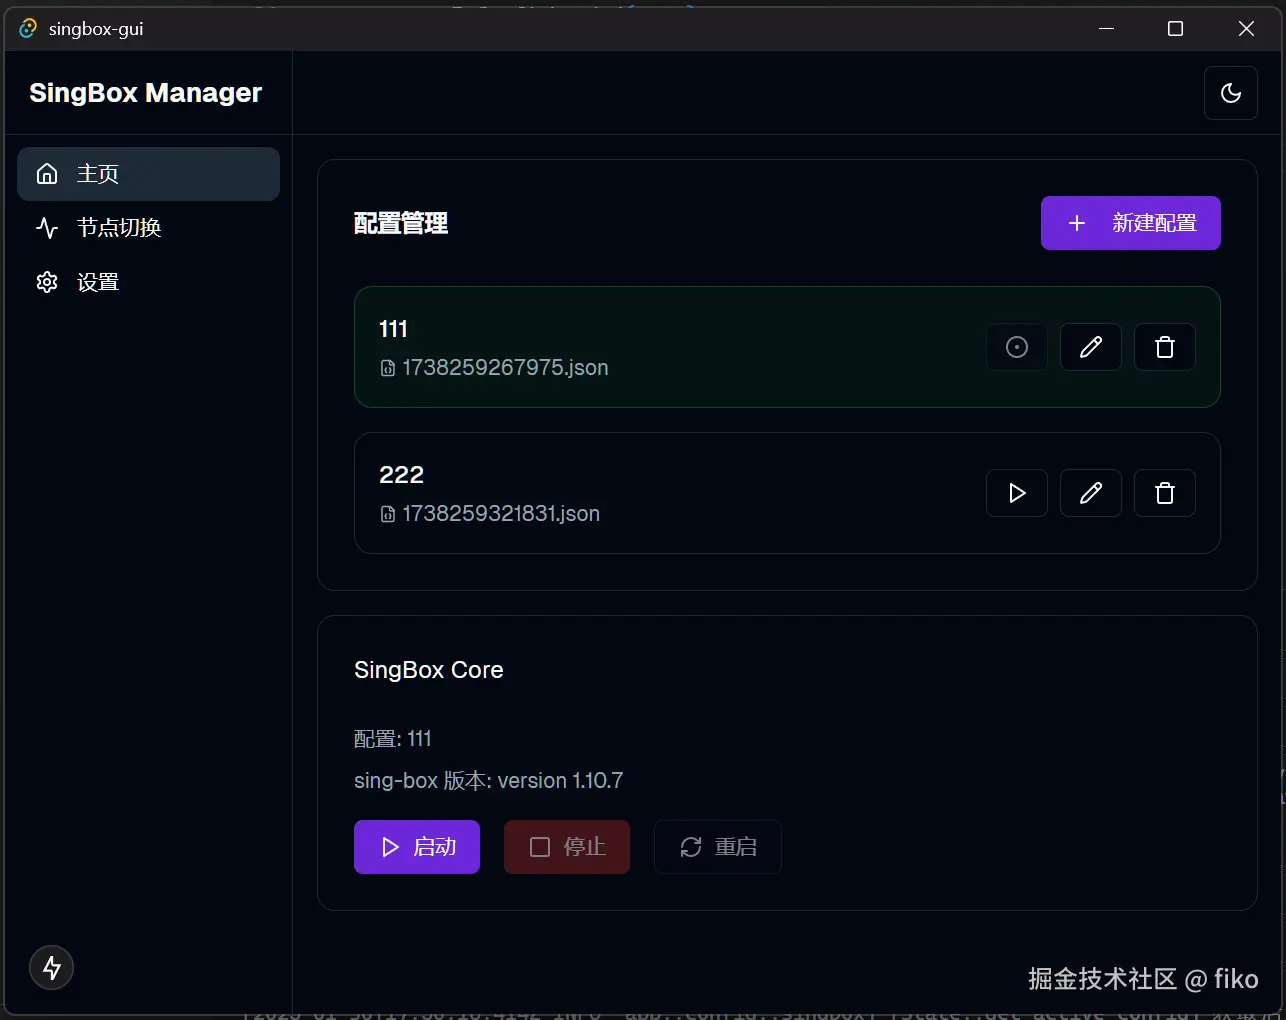Click the 1738259321831.json file name

click(501, 514)
